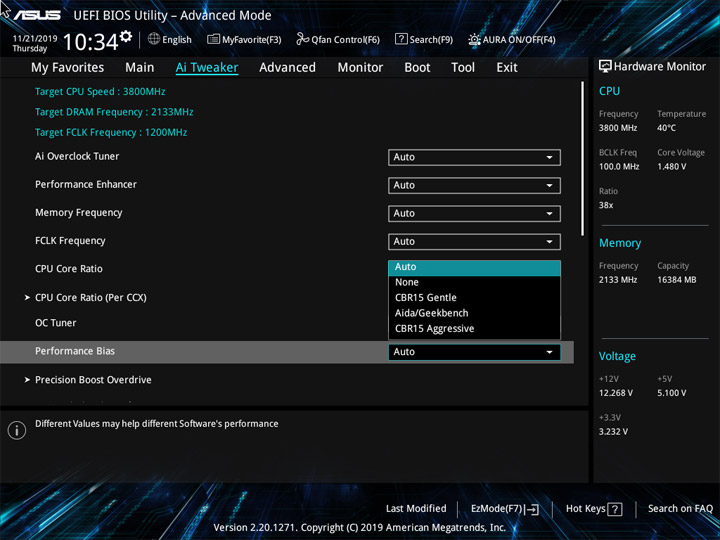Click the BCLK Freq 100.0 MHz value
Screen dimensions: 720x540
point(619,167)
